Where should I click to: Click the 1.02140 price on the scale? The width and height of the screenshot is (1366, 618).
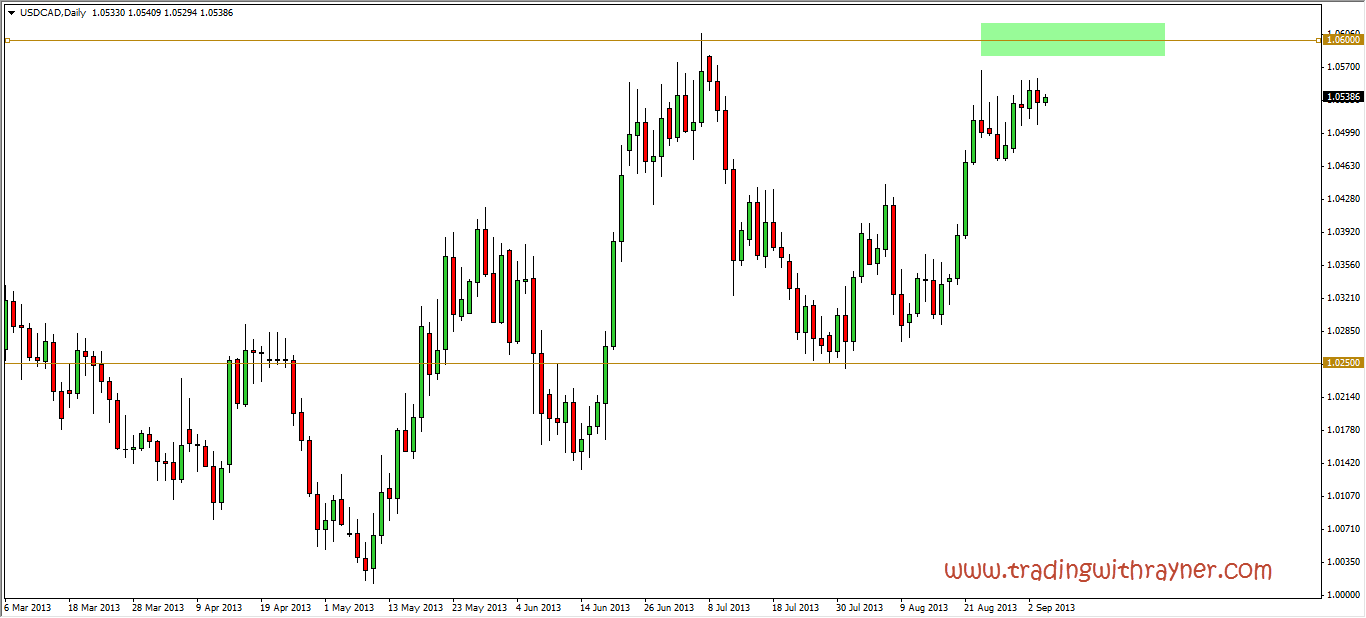[x=1342, y=396]
